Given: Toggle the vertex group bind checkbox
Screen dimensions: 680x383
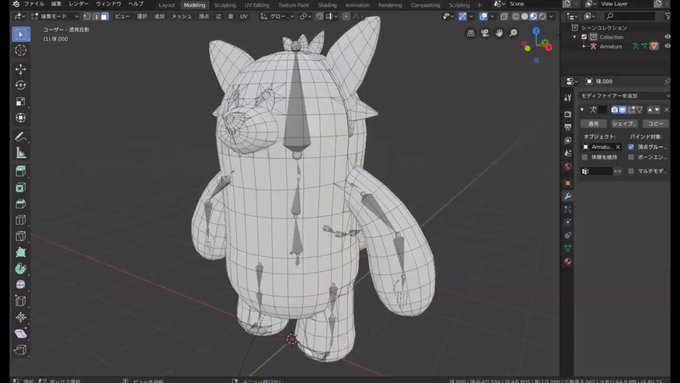Looking at the screenshot, I should (x=631, y=147).
